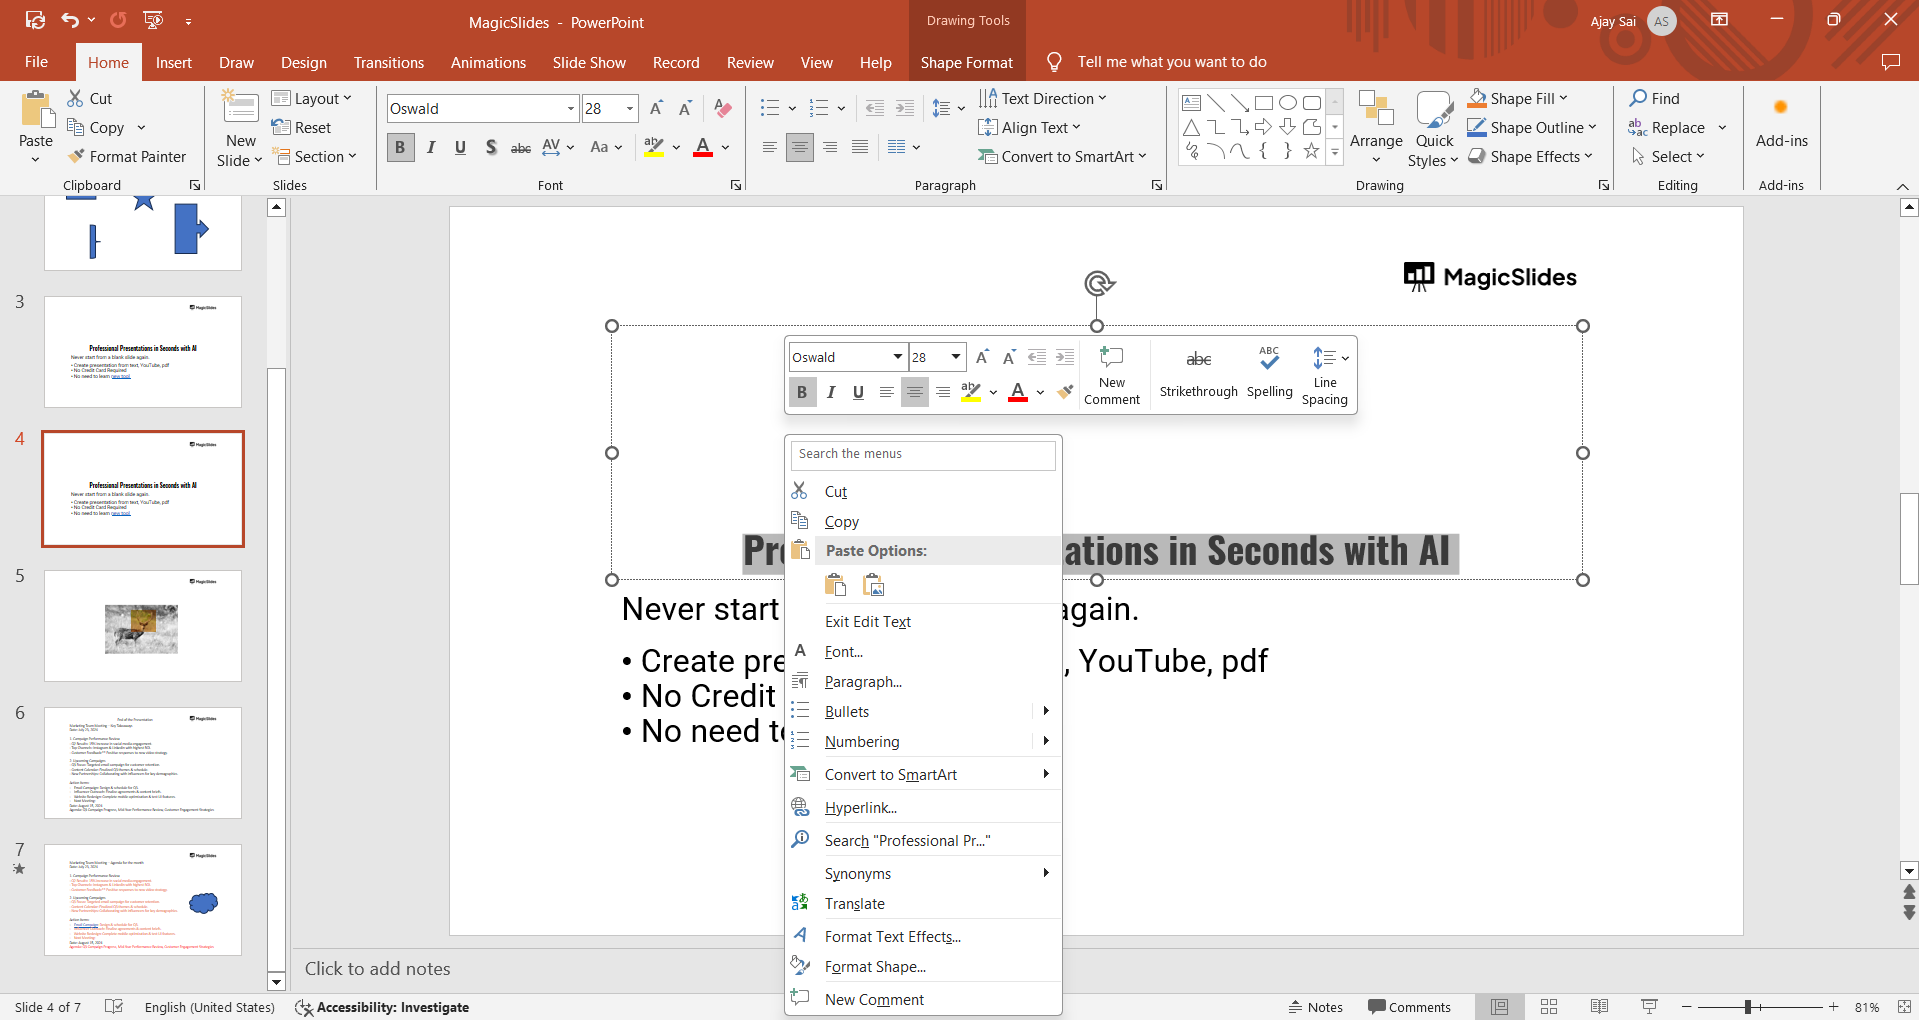
Task: Start Slide Show from status bar
Action: (x=1649, y=1007)
